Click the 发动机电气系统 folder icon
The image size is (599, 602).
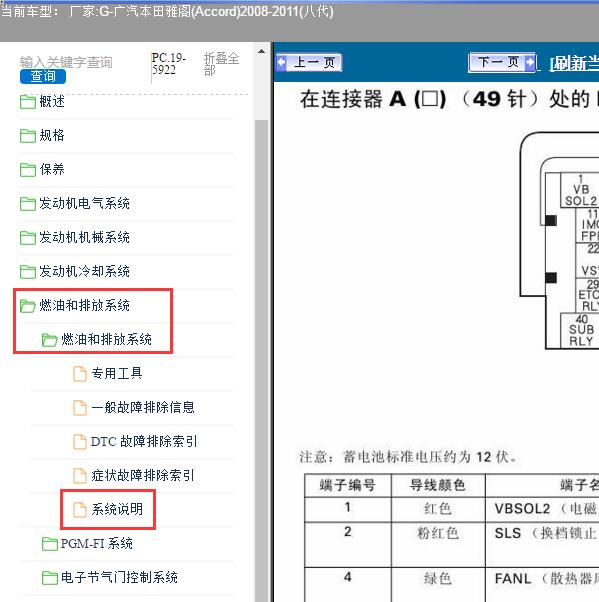pos(28,203)
